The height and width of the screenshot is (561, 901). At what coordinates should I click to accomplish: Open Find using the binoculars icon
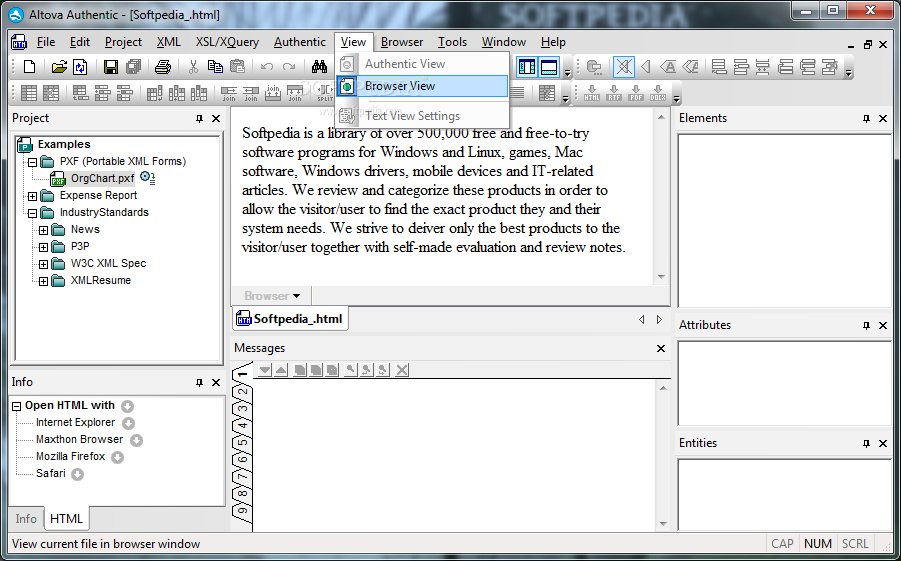319,67
